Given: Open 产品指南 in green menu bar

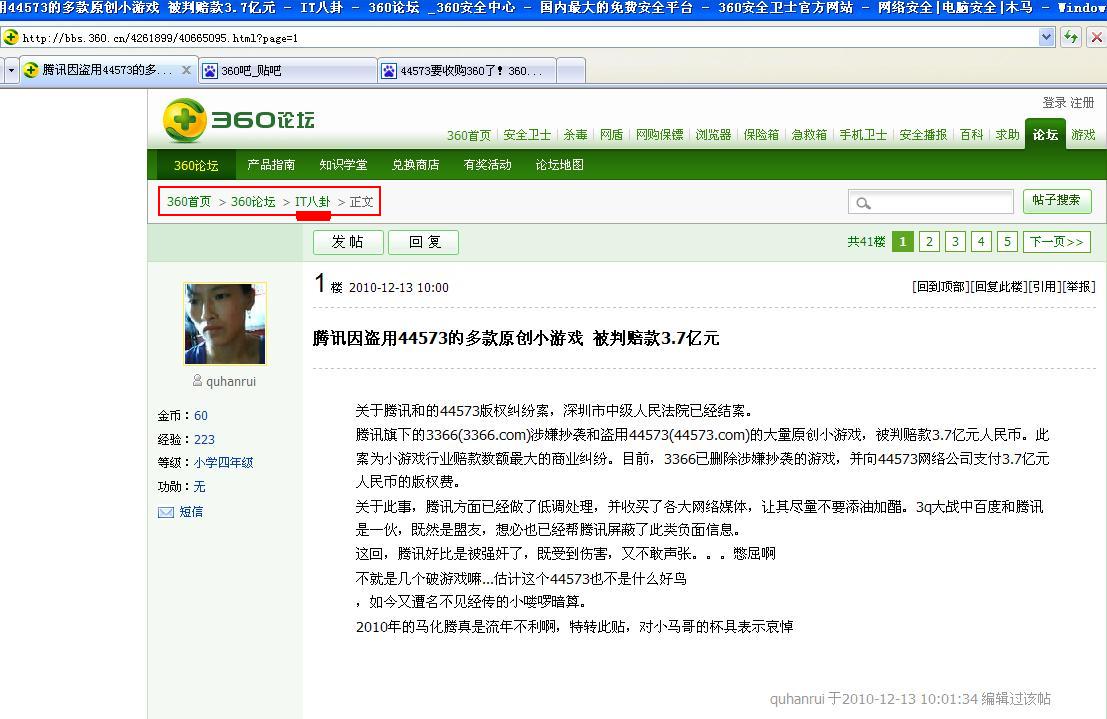Looking at the screenshot, I should 271,165.
